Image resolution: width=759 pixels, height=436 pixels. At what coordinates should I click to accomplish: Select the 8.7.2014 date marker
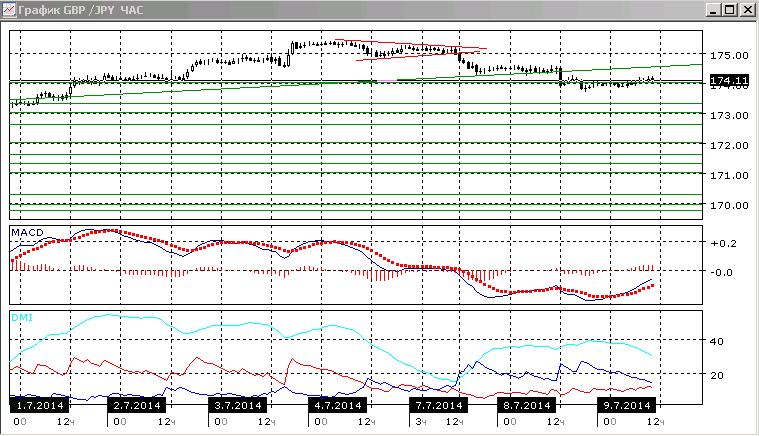click(x=527, y=405)
